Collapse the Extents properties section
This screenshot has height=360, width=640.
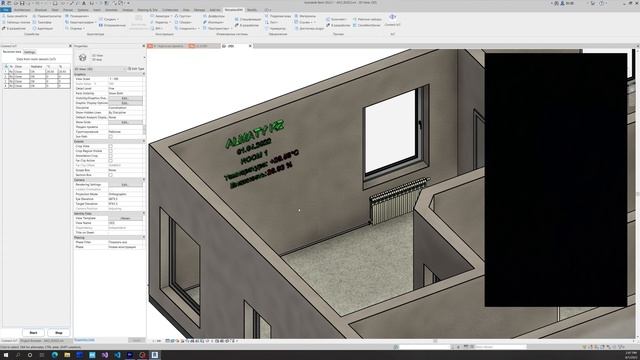143,141
